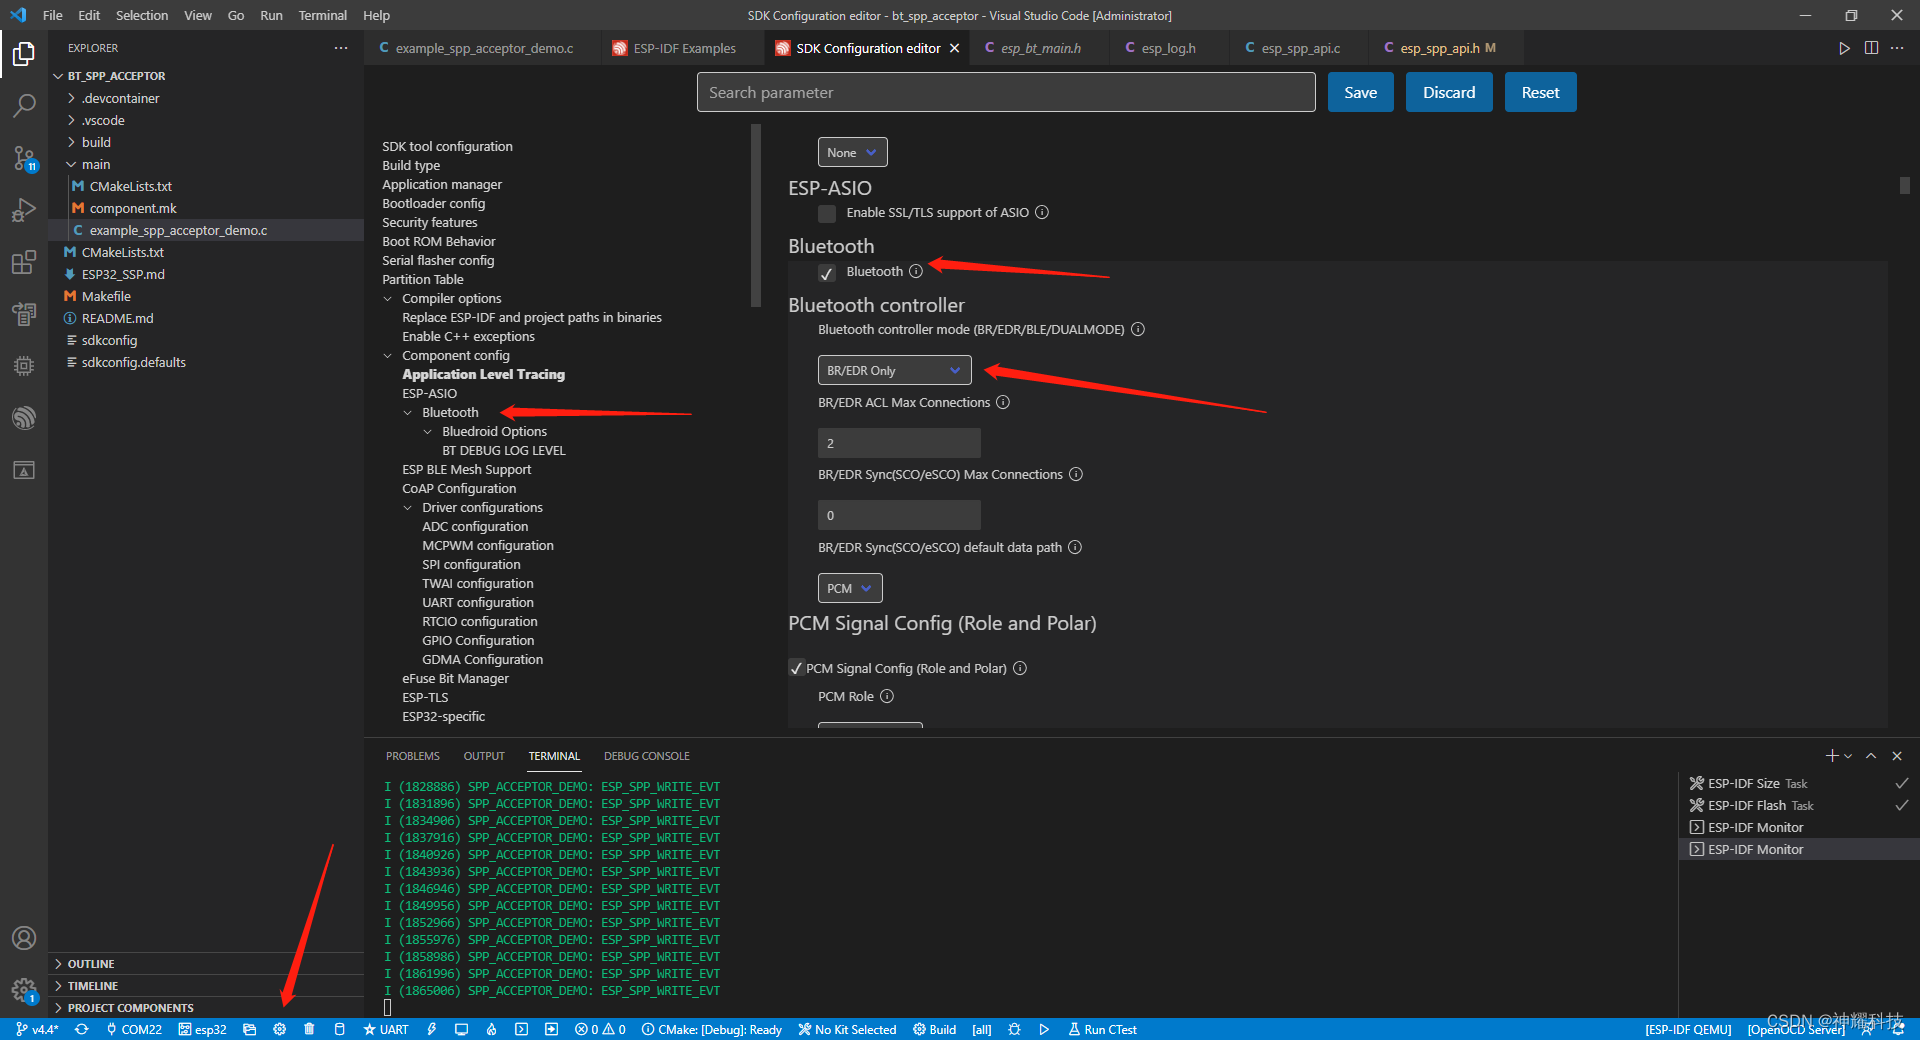Screen dimensions: 1920x1040
Task: Open the ESP-IDF Explorer sidebar icon
Action: [x=24, y=418]
